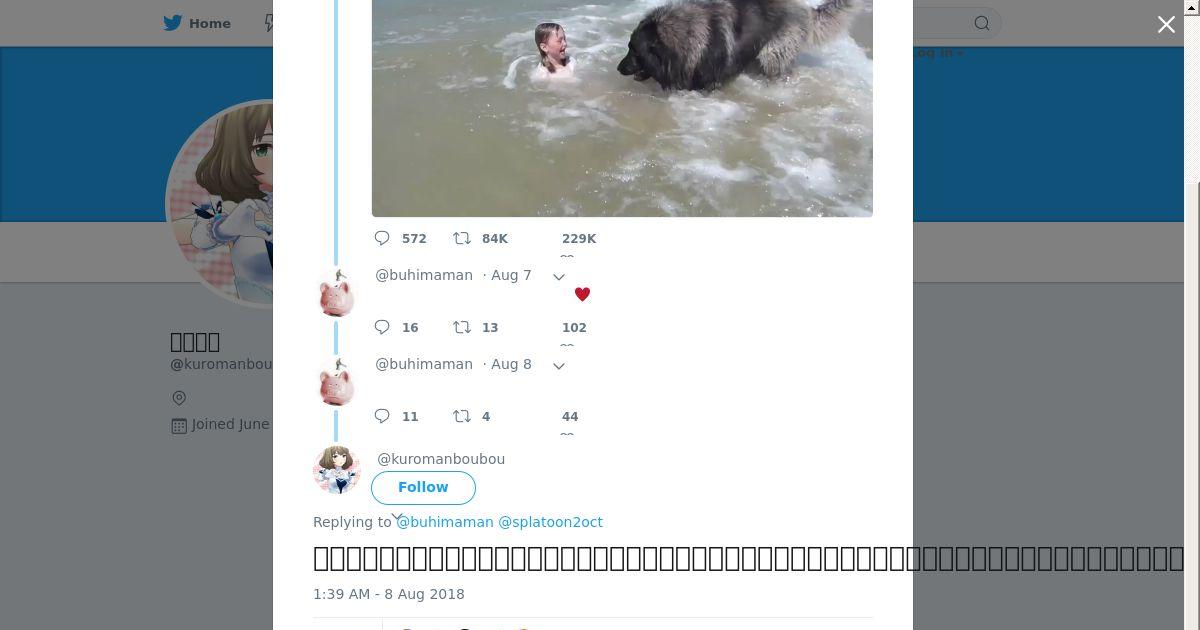The height and width of the screenshot is (630, 1200).
Task: Retweet the post with 84K retweets
Action: click(x=462, y=238)
